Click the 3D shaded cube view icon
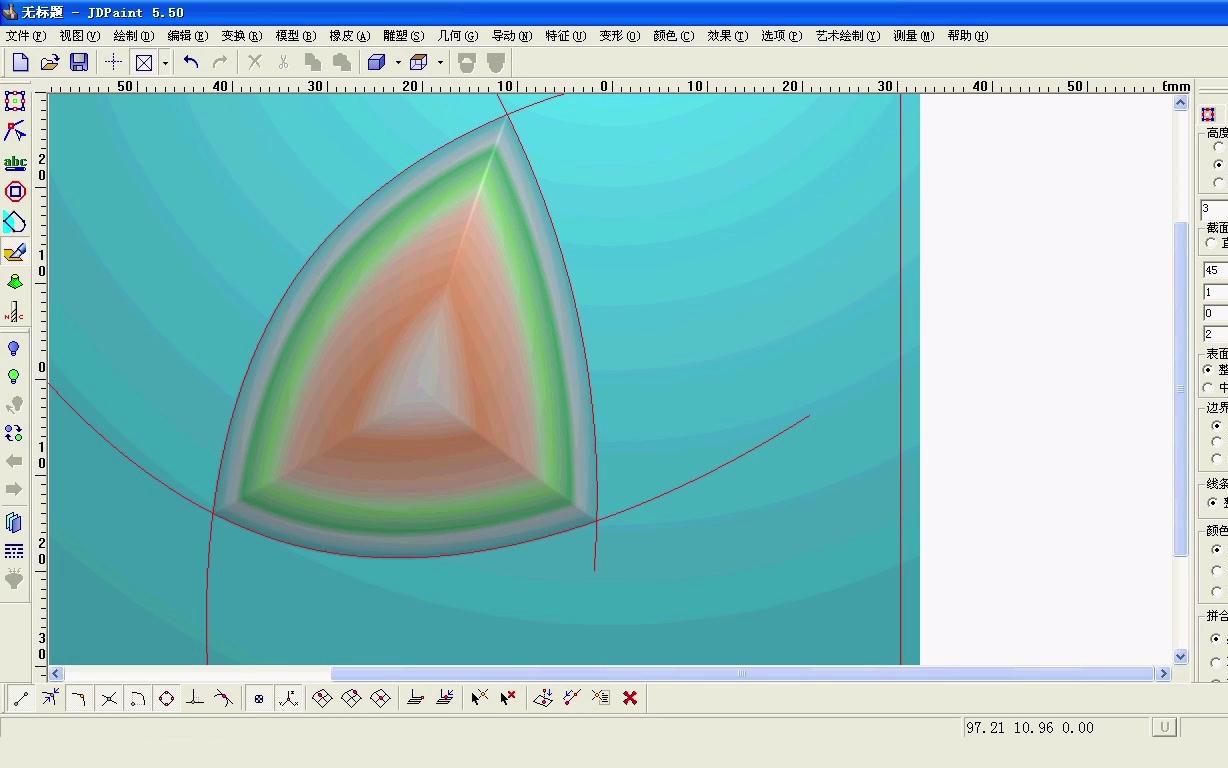 (x=376, y=62)
